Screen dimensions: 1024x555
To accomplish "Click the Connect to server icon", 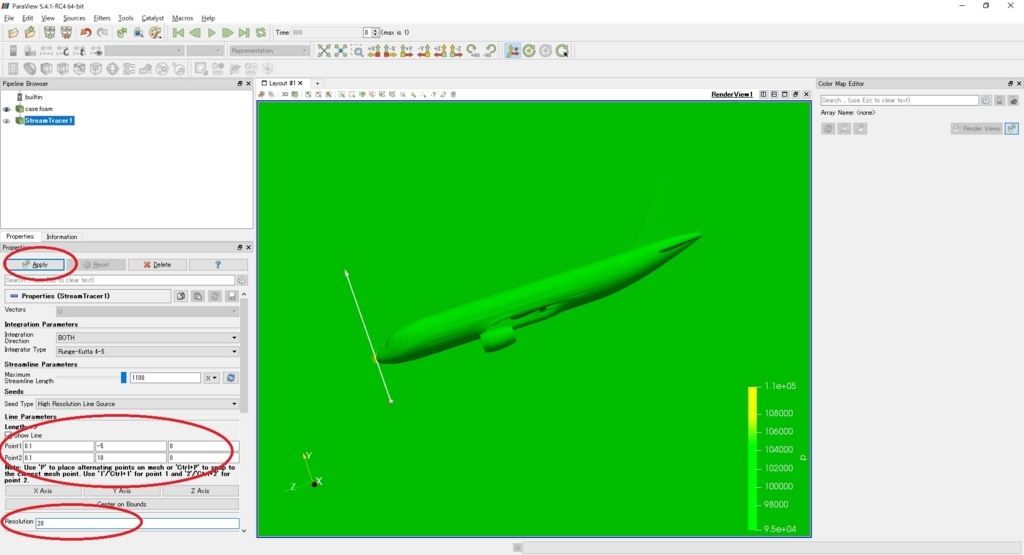I will (50, 33).
